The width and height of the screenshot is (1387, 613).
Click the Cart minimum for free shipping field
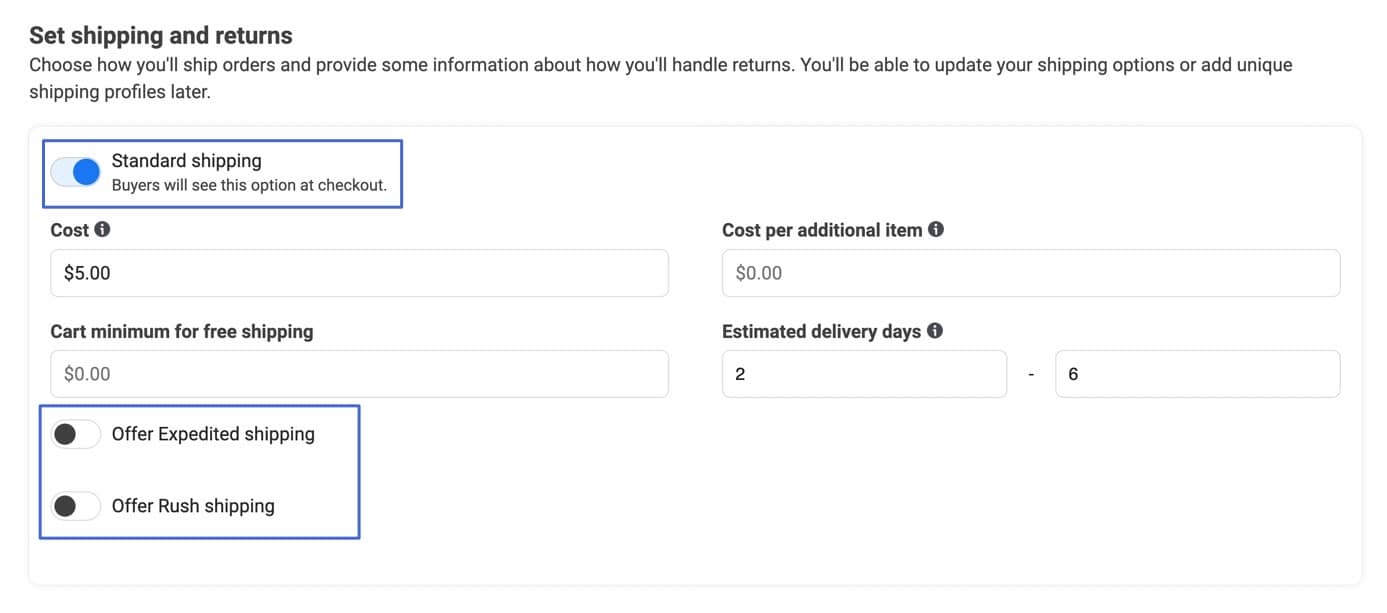[x=360, y=373]
